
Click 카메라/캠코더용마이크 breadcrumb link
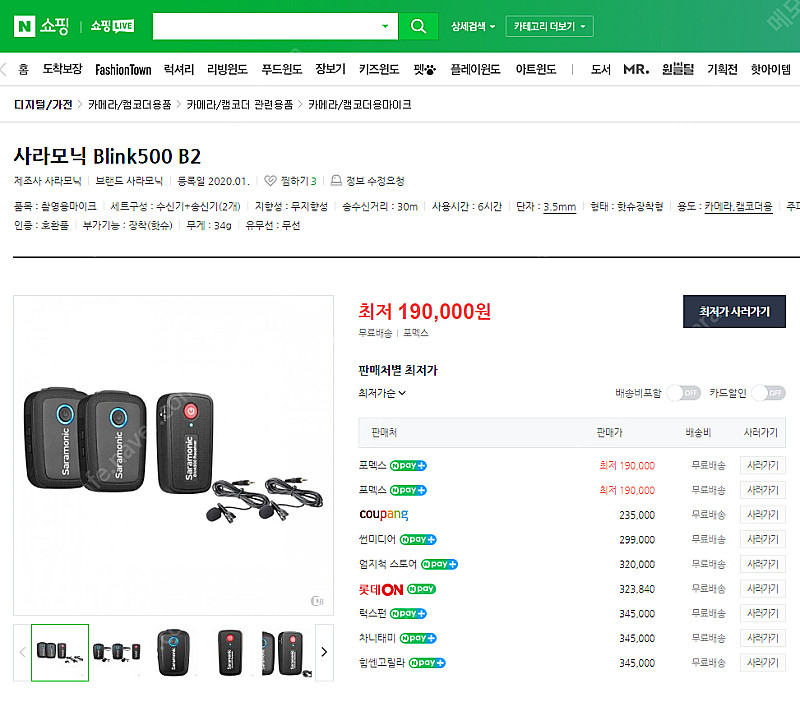(x=360, y=105)
